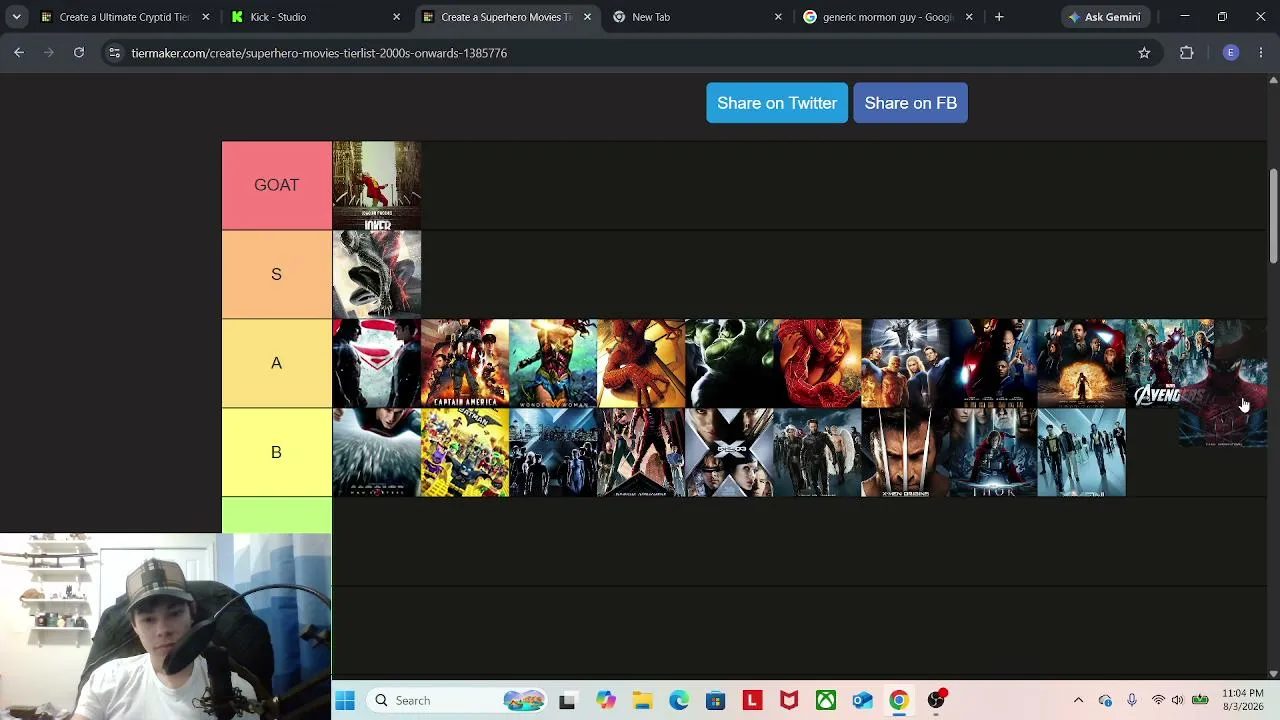
Task: Close the generic mormon guy Google tab
Action: [969, 17]
